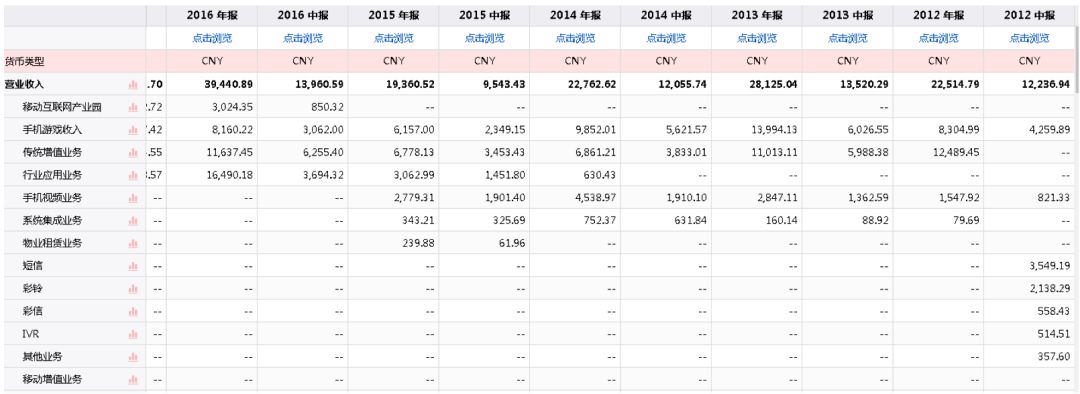Select the 2014 中报 column header
Image resolution: width=1080 pixels, height=394 pixels.
coord(666,16)
